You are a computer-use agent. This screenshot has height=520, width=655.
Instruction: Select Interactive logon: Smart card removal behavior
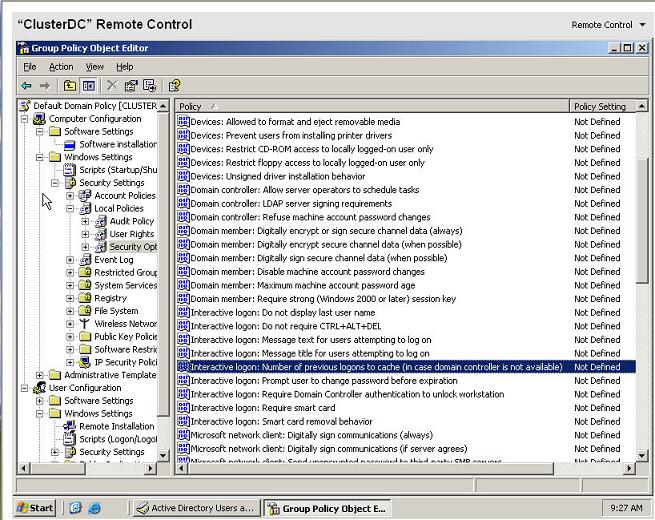pos(281,421)
